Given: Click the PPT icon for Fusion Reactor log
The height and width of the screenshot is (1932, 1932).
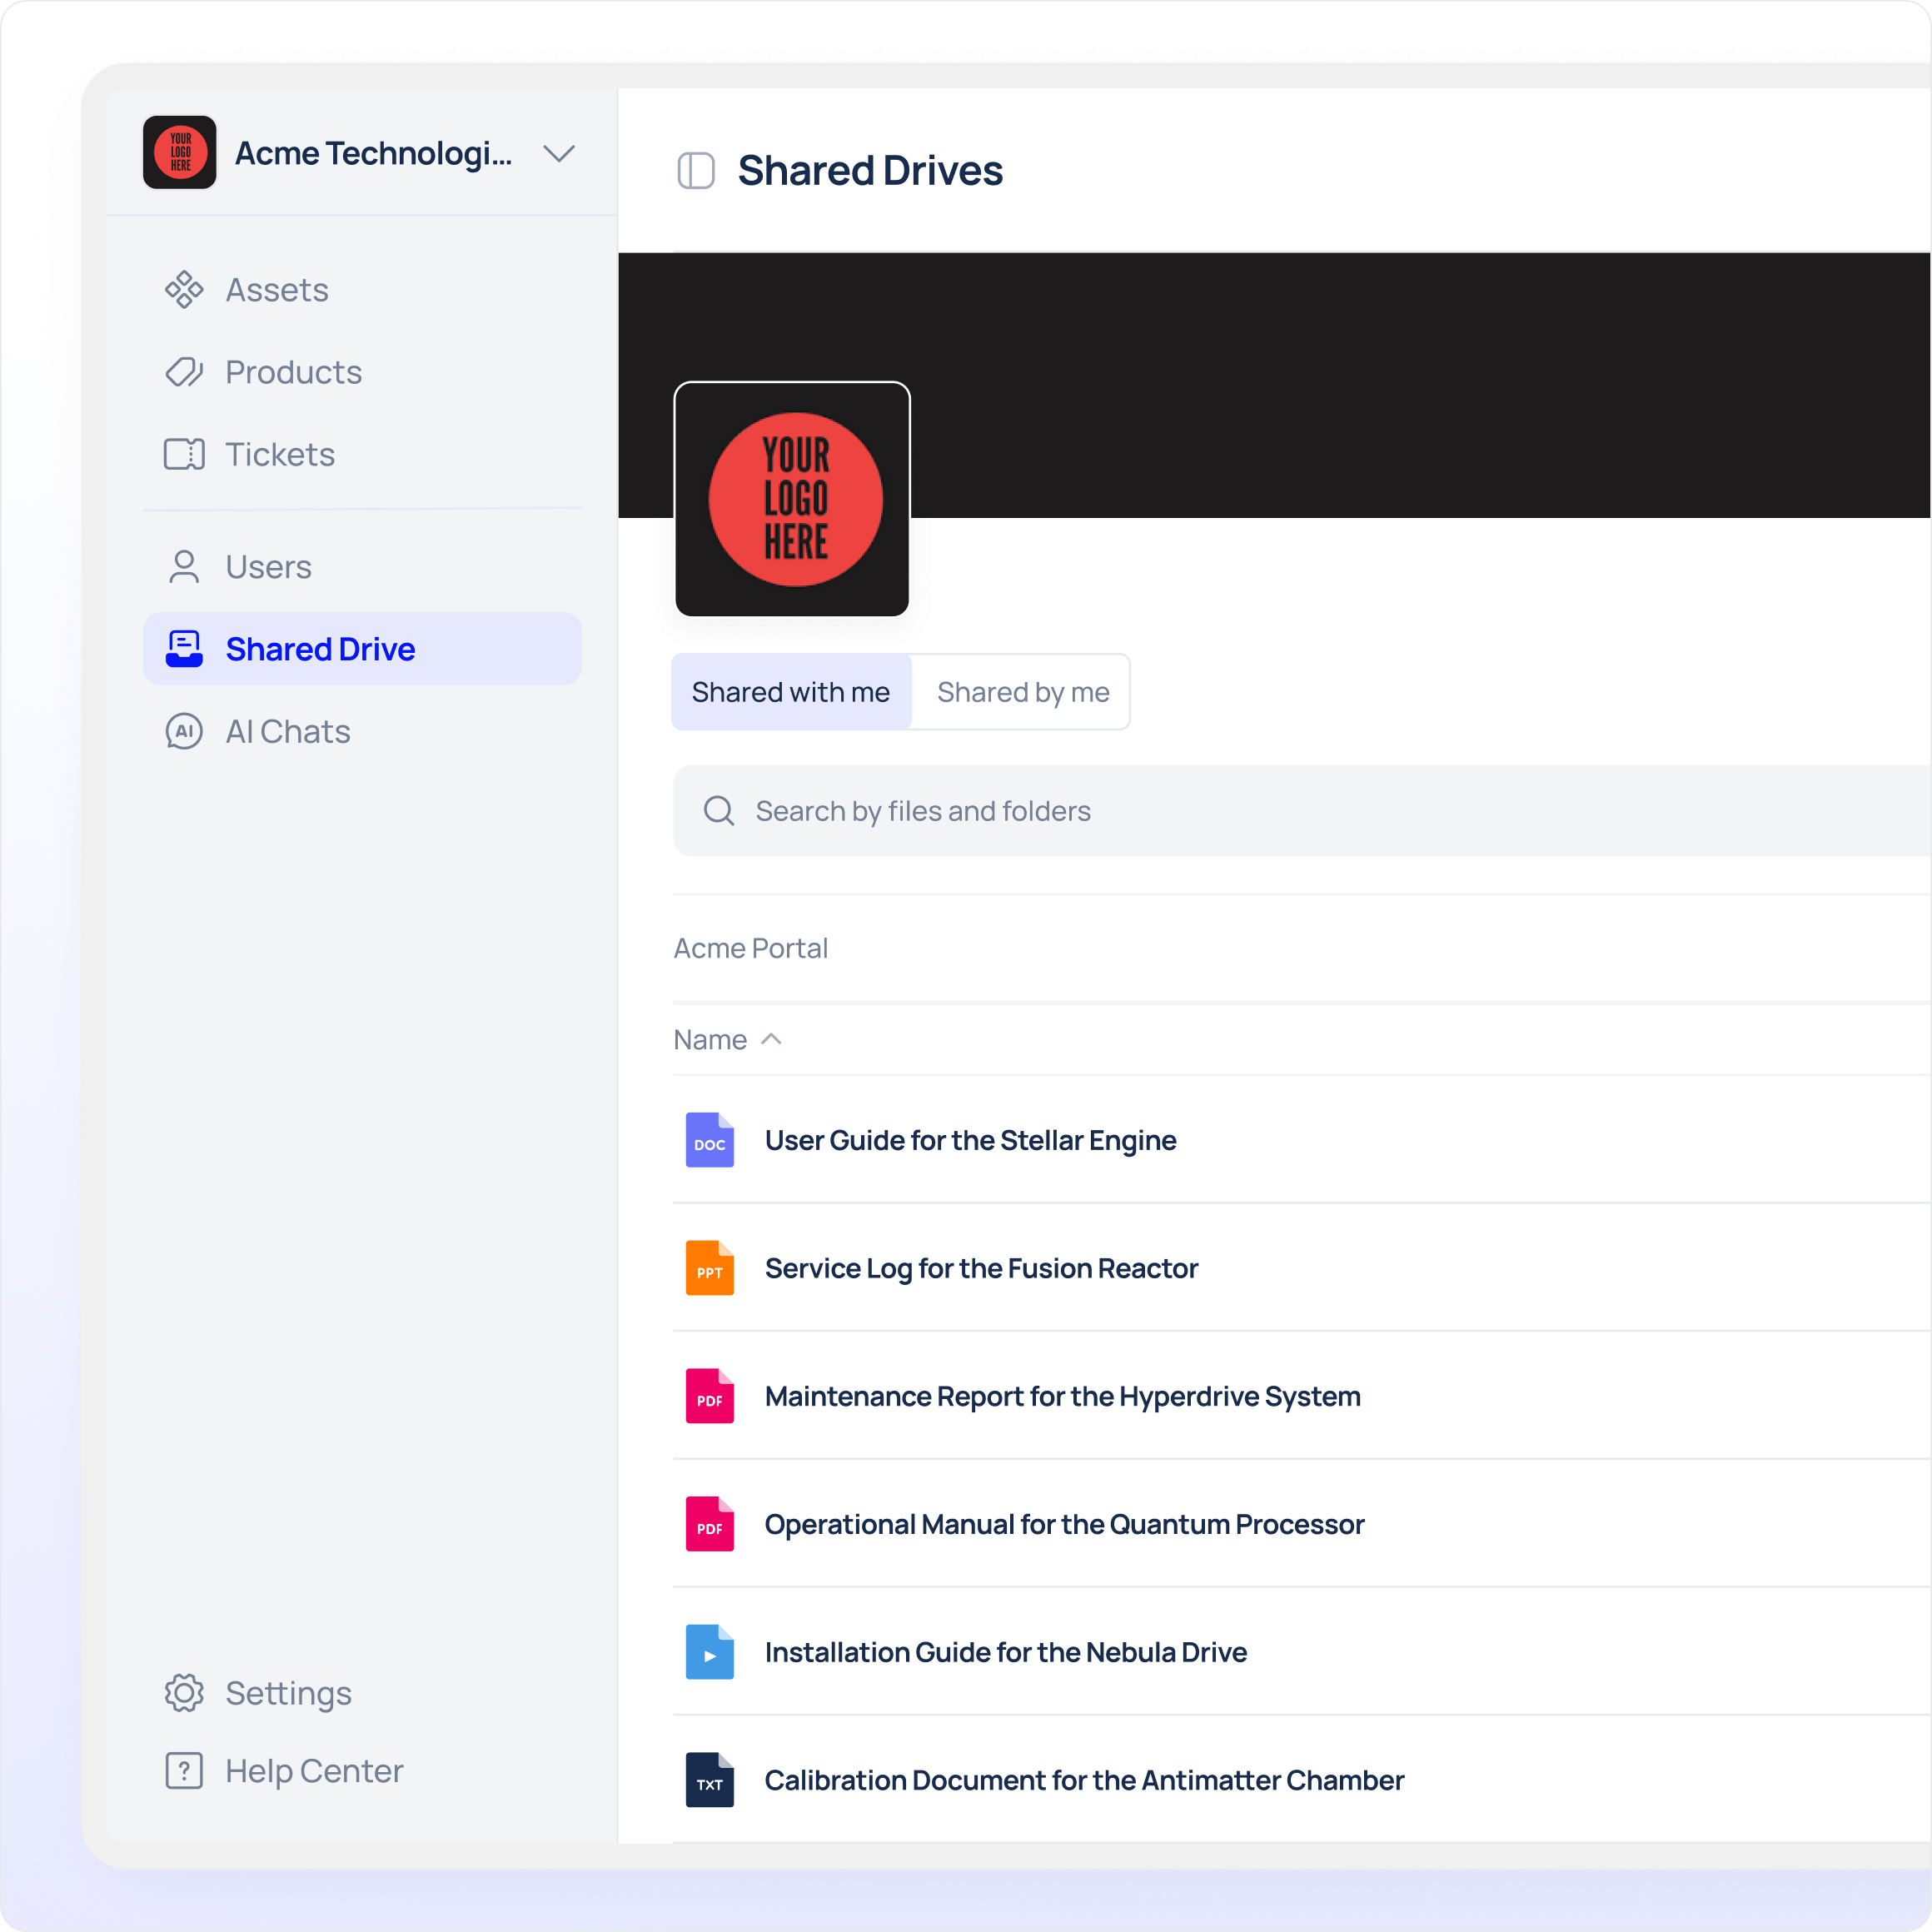Looking at the screenshot, I should coord(709,1268).
